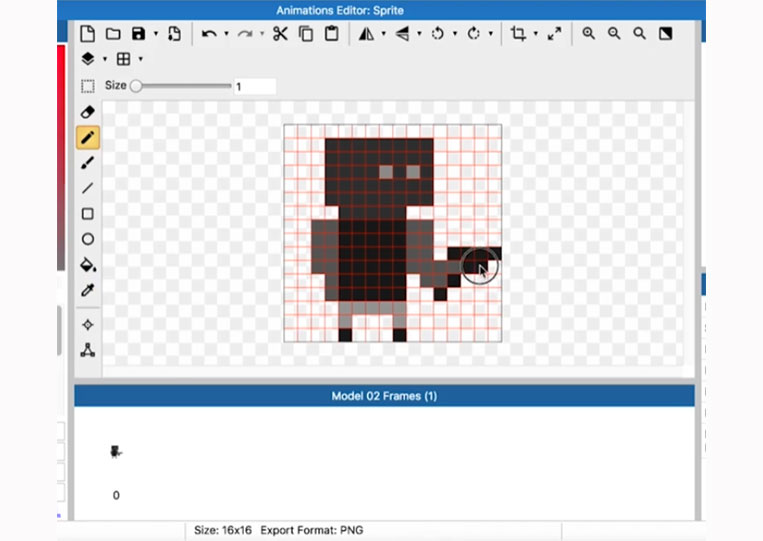The height and width of the screenshot is (541, 763).
Task: Click the frame number '0' label
Action: [x=116, y=495]
